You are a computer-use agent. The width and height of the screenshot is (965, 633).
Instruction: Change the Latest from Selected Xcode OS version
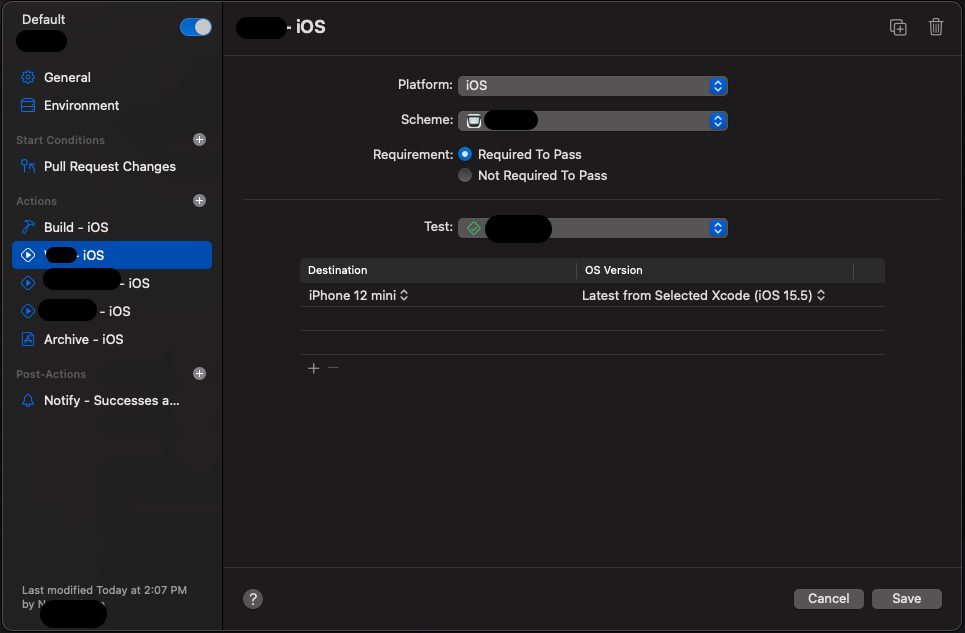point(703,295)
